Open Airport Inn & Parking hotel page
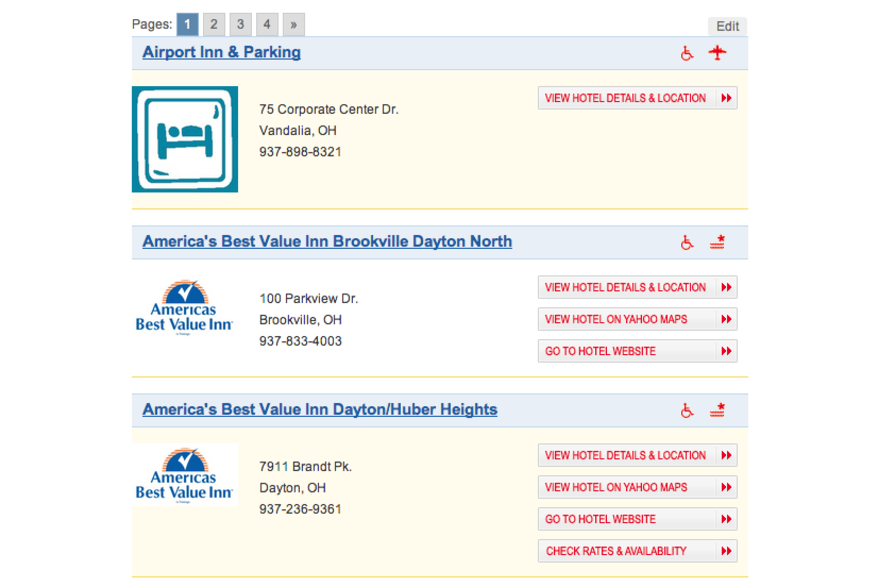The image size is (877, 587). (x=221, y=52)
